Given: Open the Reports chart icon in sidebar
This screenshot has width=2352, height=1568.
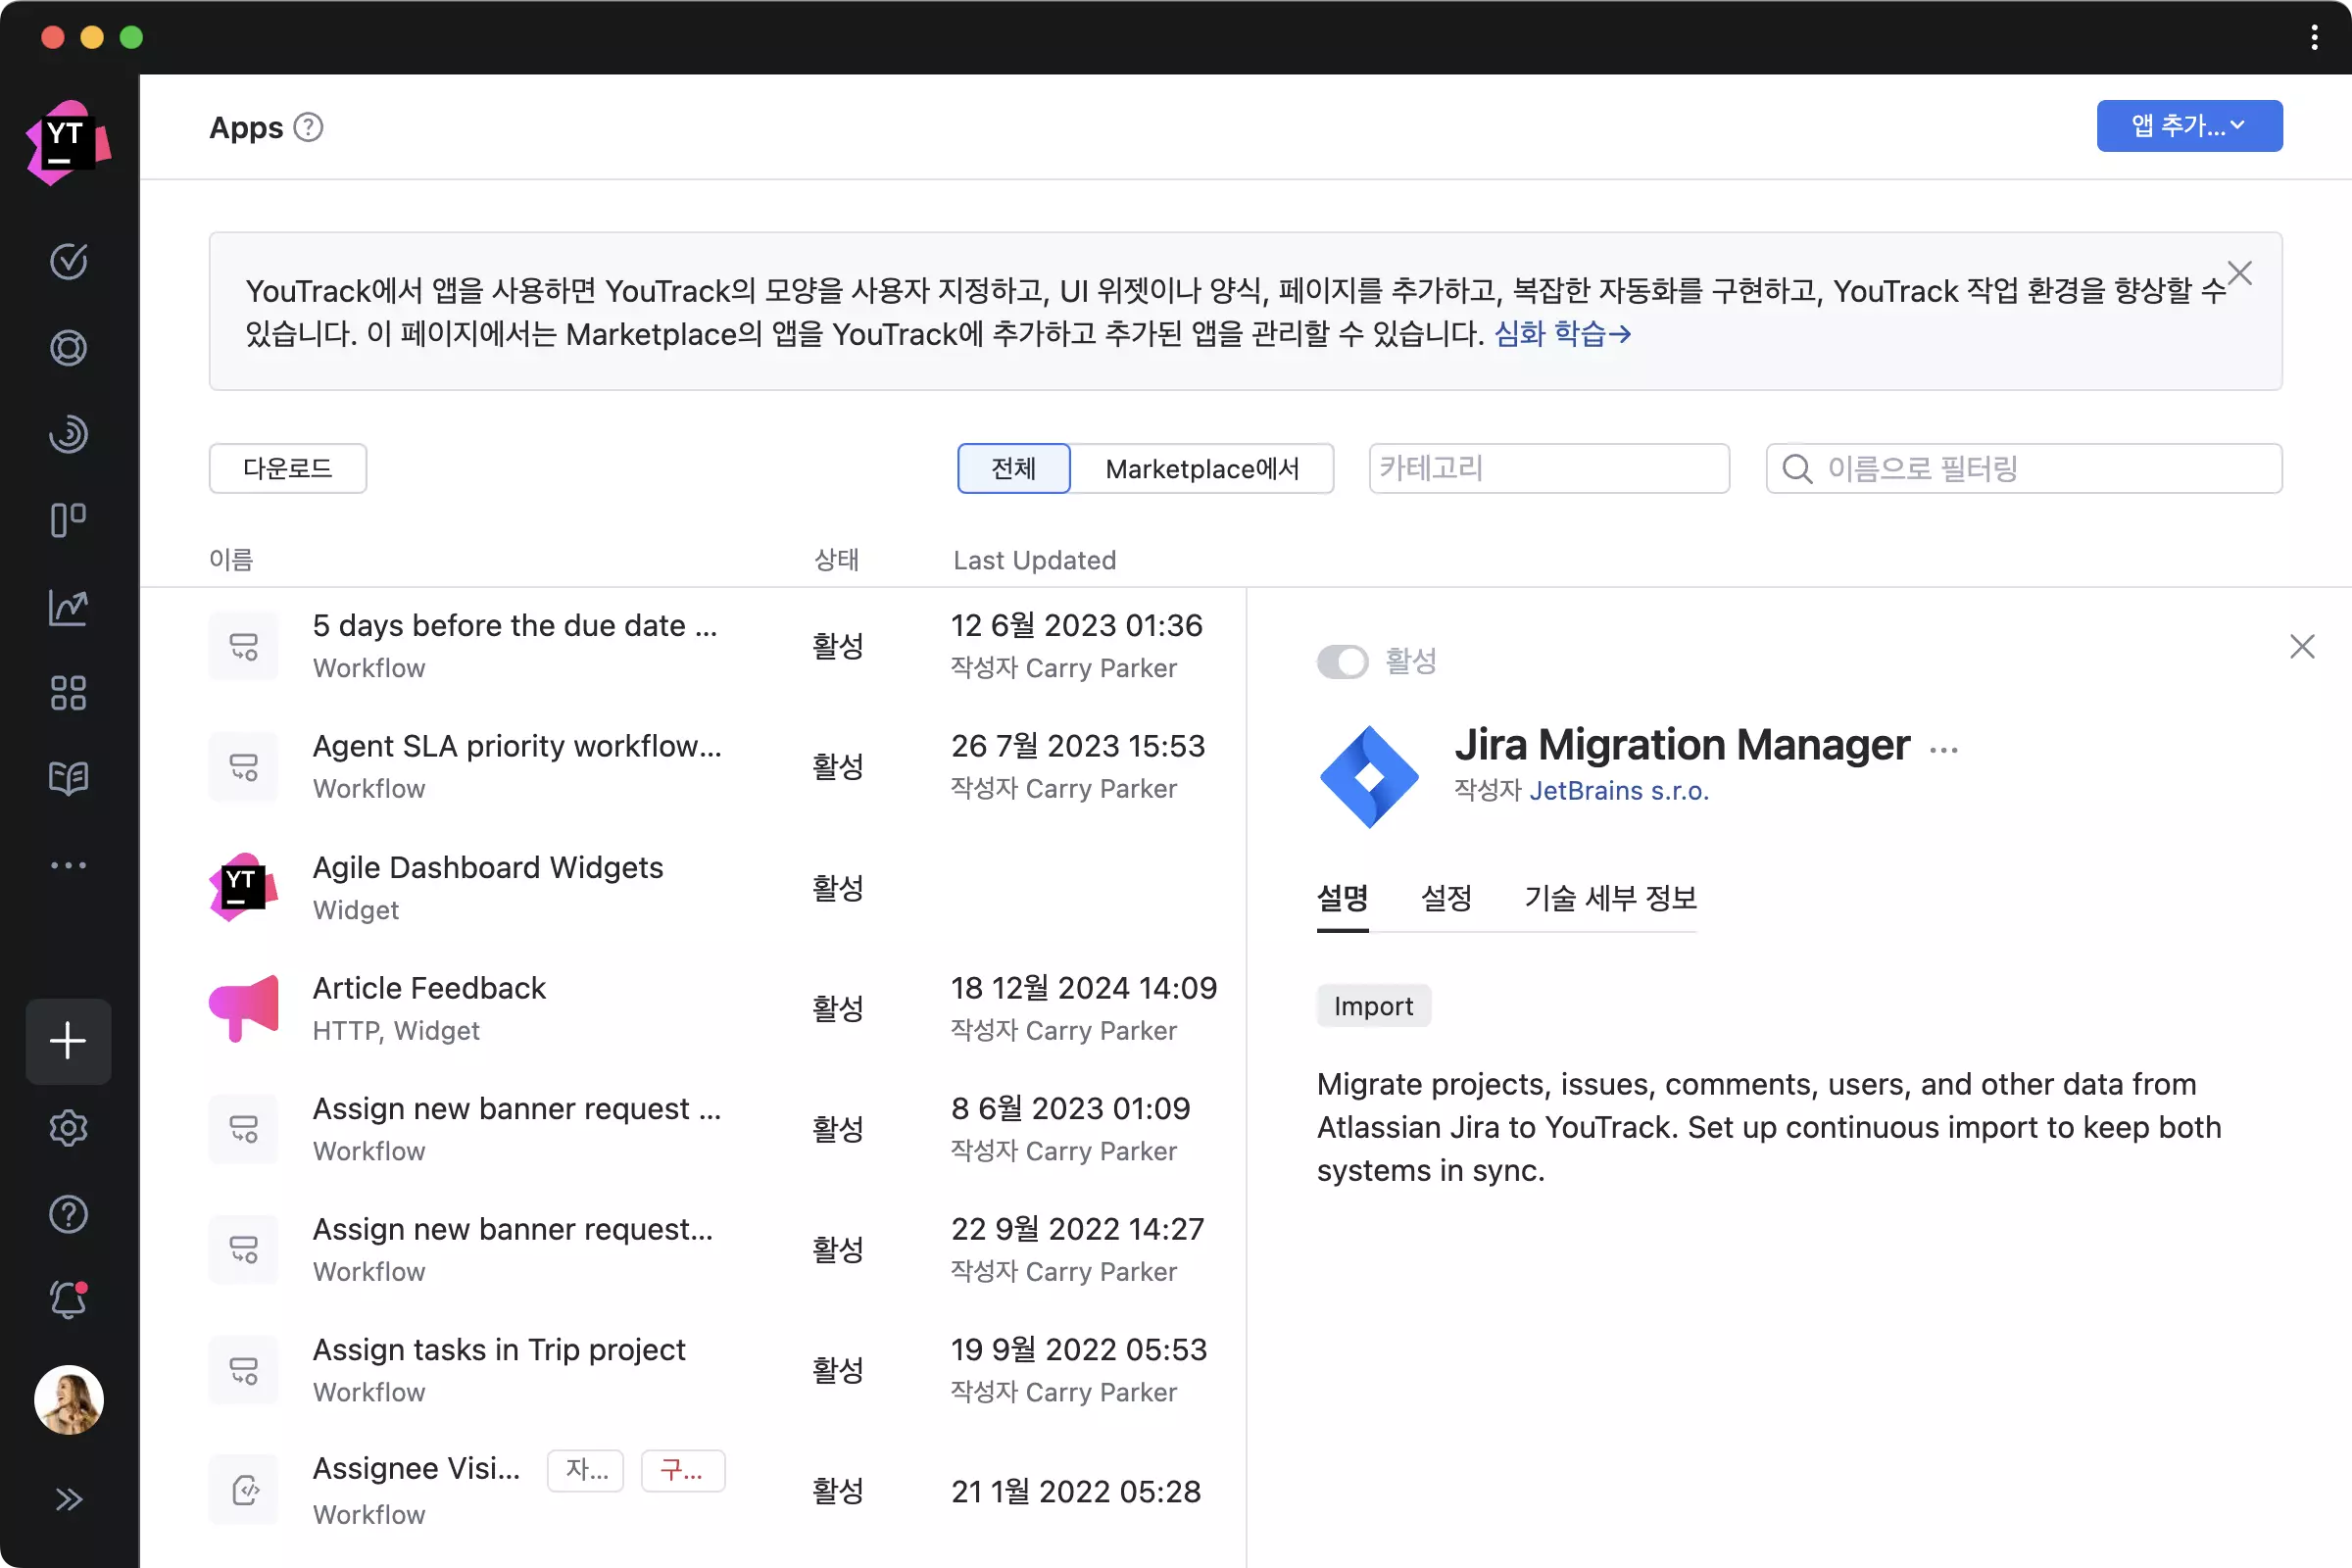Looking at the screenshot, I should [x=68, y=607].
